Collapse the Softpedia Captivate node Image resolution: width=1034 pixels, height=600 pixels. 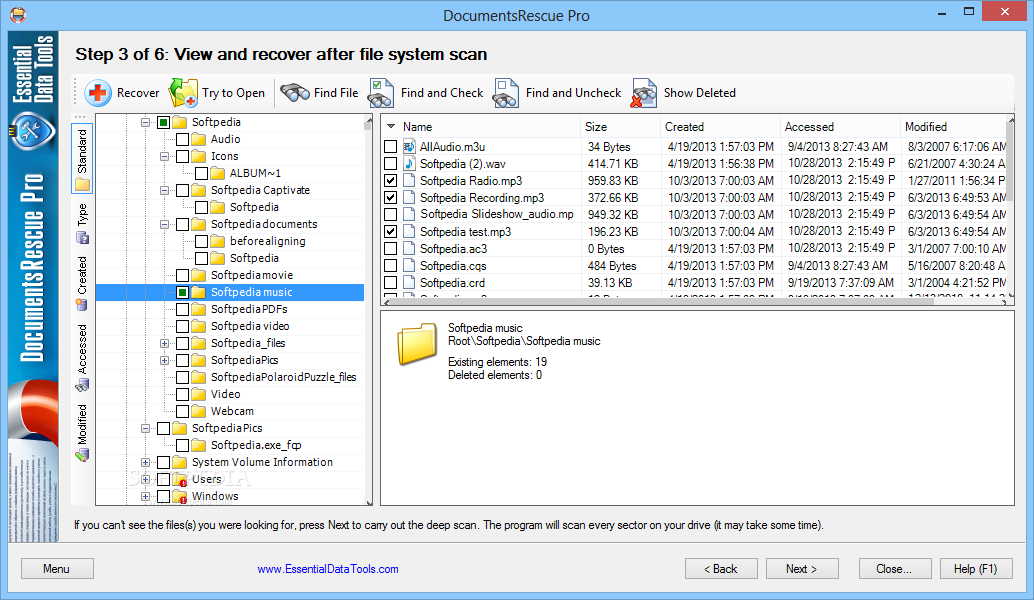pos(164,190)
